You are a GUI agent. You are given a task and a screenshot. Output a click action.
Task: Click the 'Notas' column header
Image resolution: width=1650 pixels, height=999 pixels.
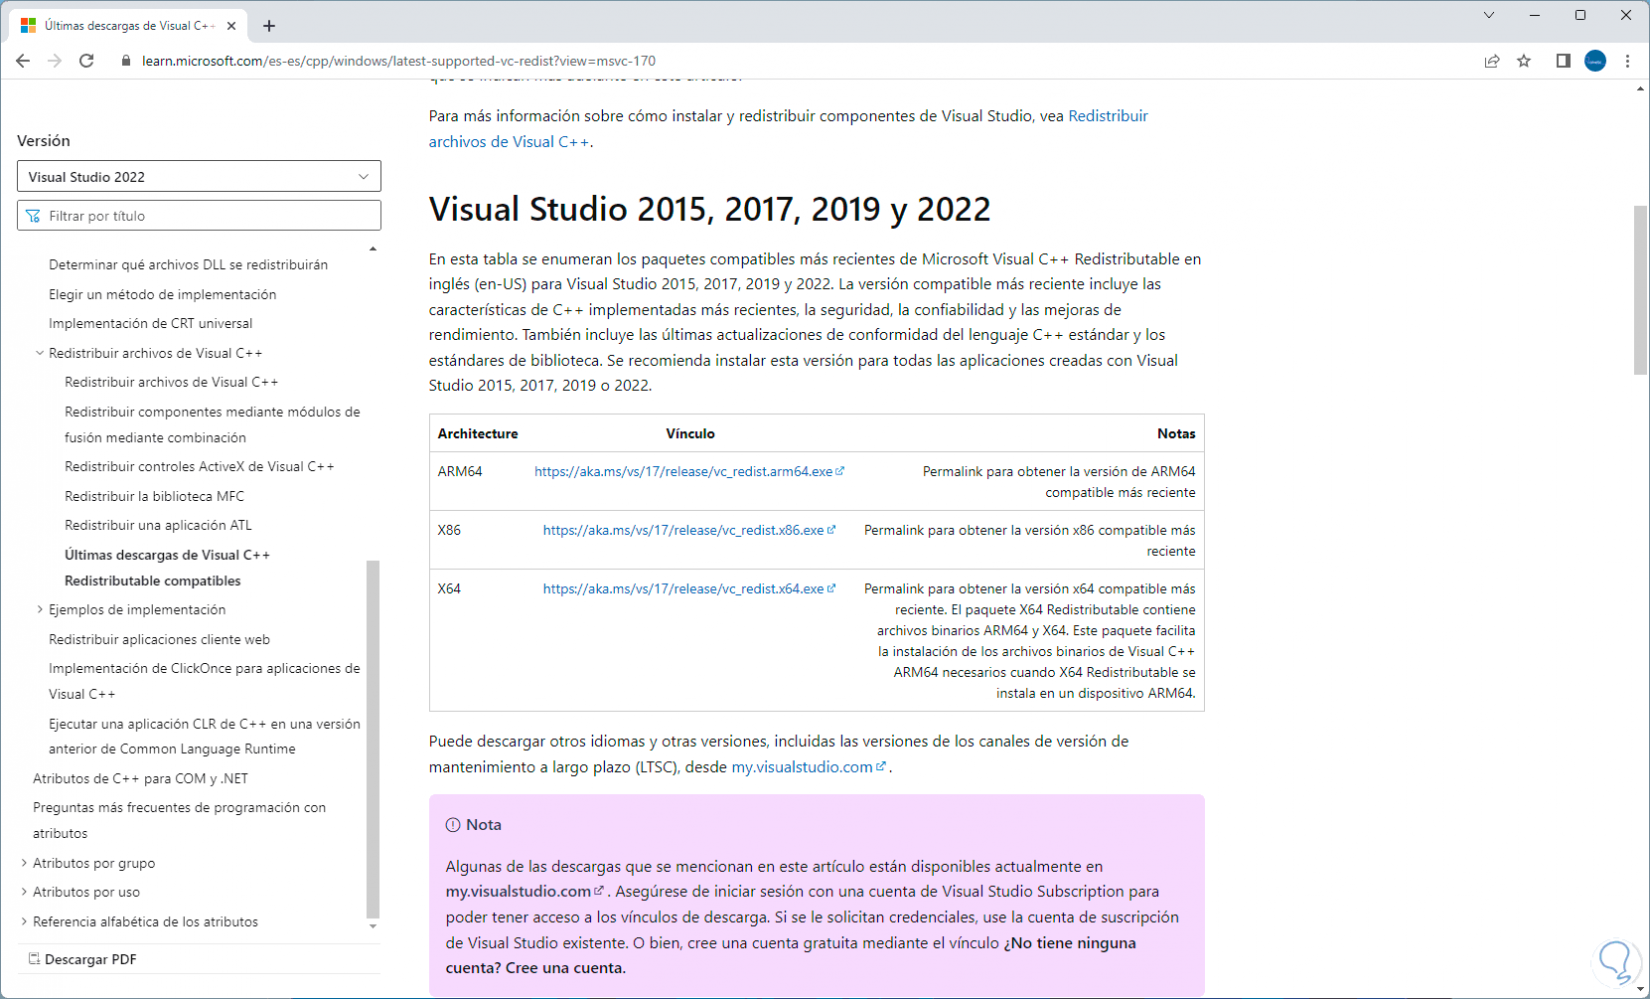1176,434
